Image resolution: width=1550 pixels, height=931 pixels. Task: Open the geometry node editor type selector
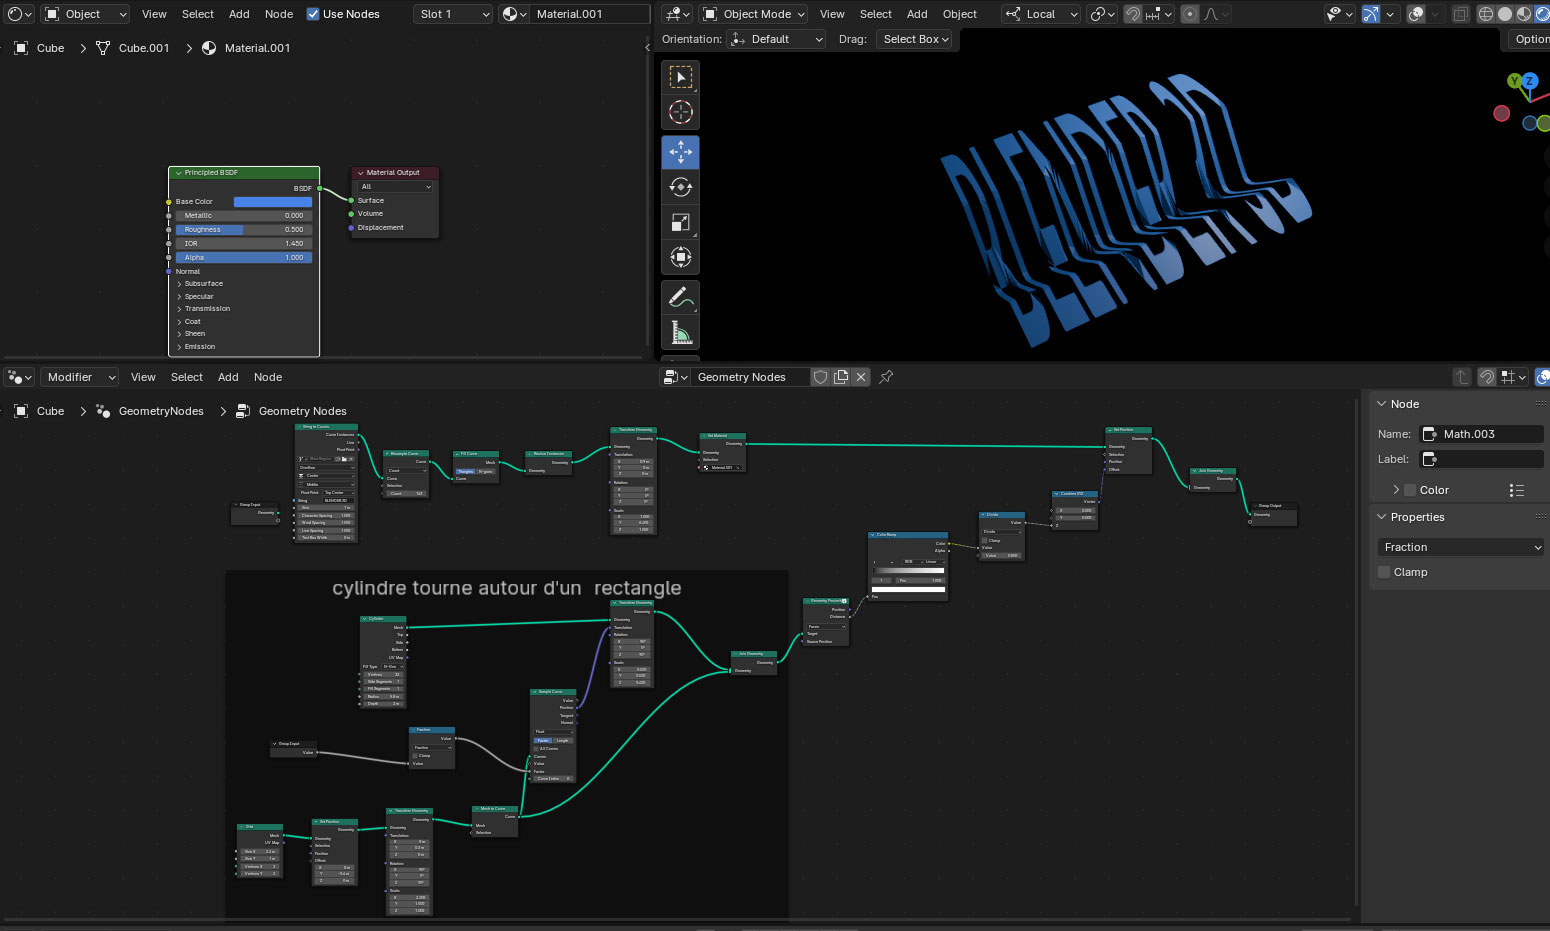coord(20,377)
